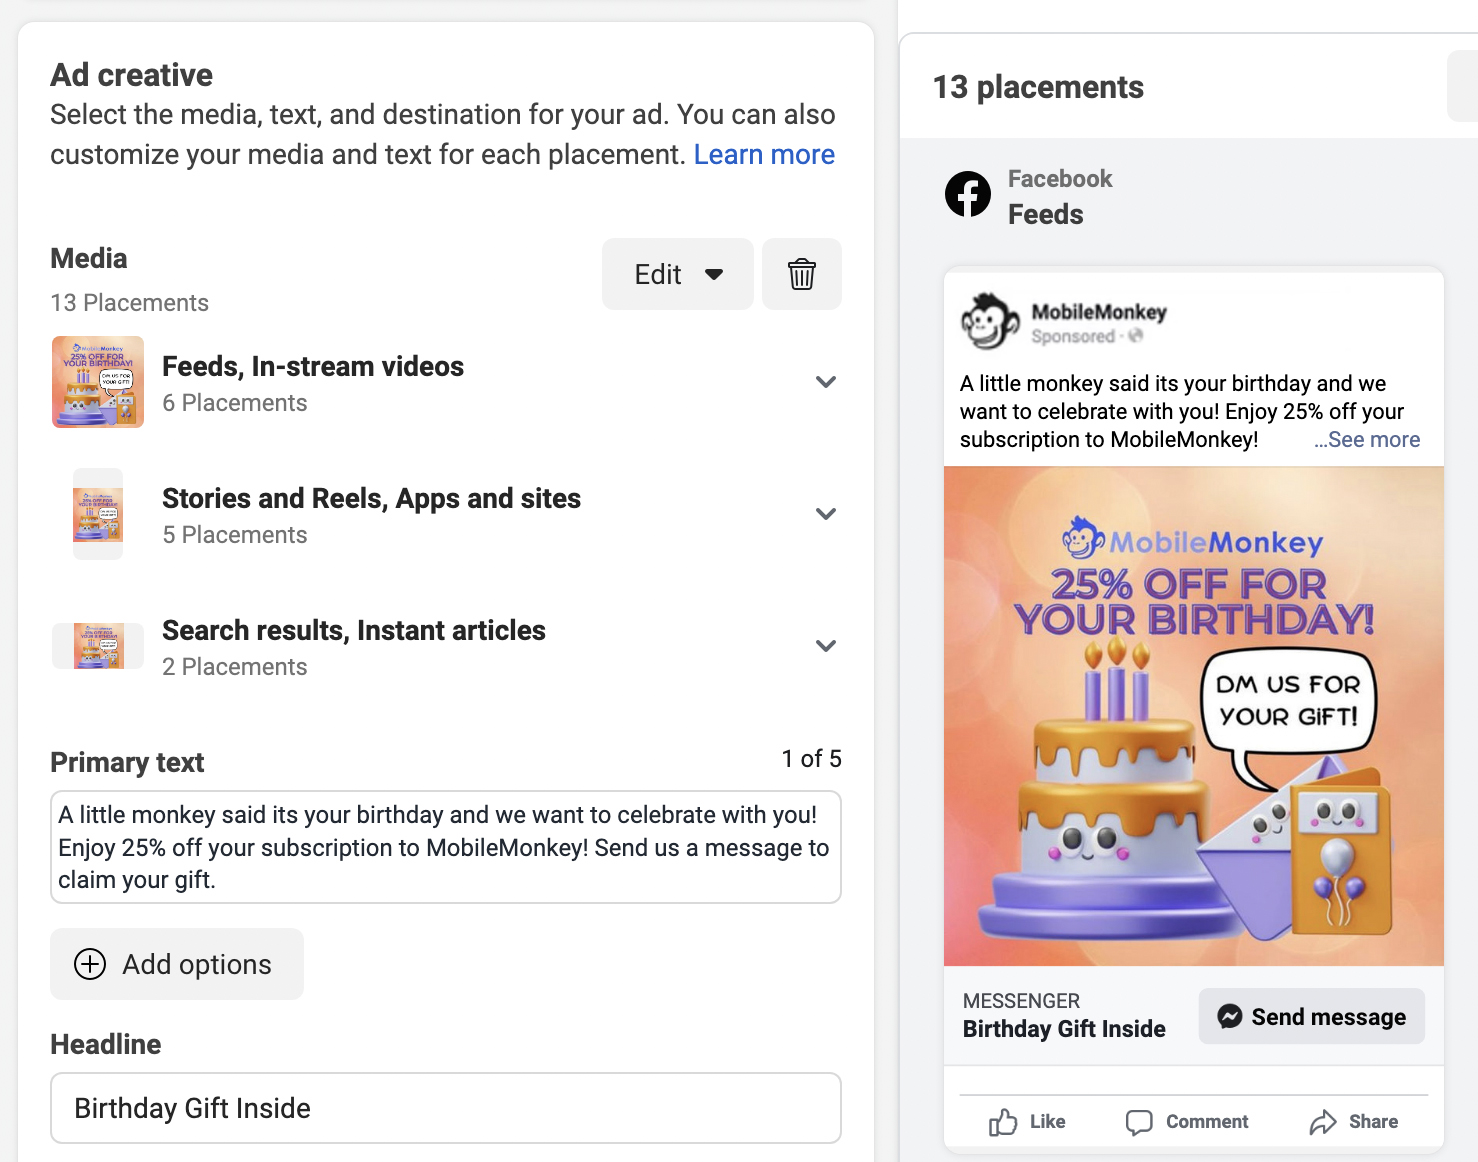The width and height of the screenshot is (1478, 1162).
Task: Select the Feeds, In-stream videos thumbnail
Action: click(98, 382)
